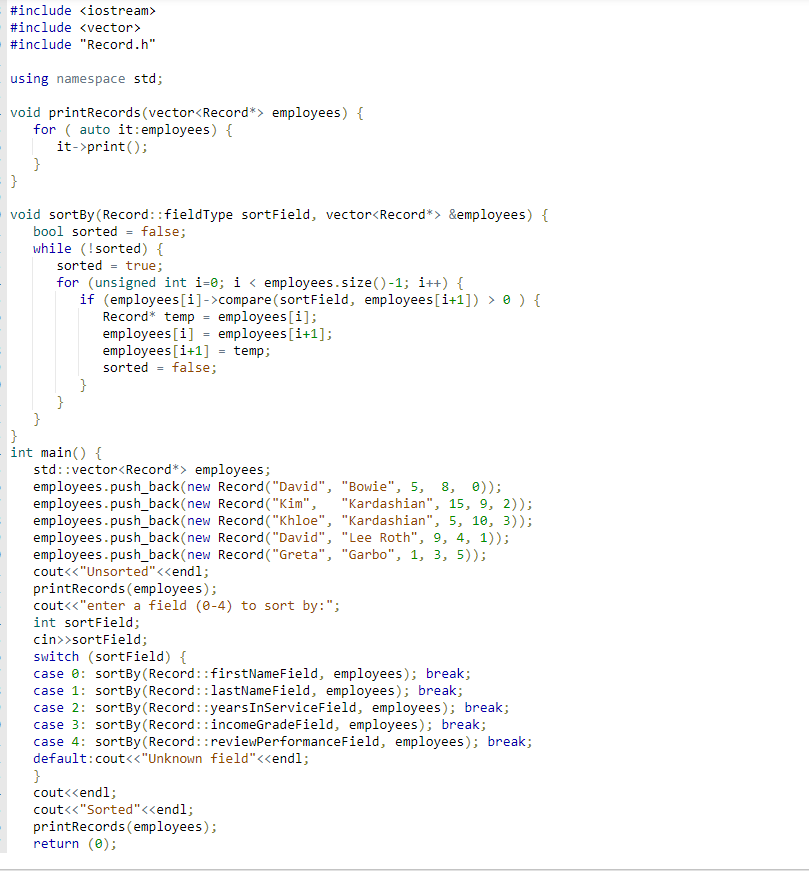Click the gutter marker on the cin>>sortField line
Screen dimensions: 809x871
(x=5, y=639)
